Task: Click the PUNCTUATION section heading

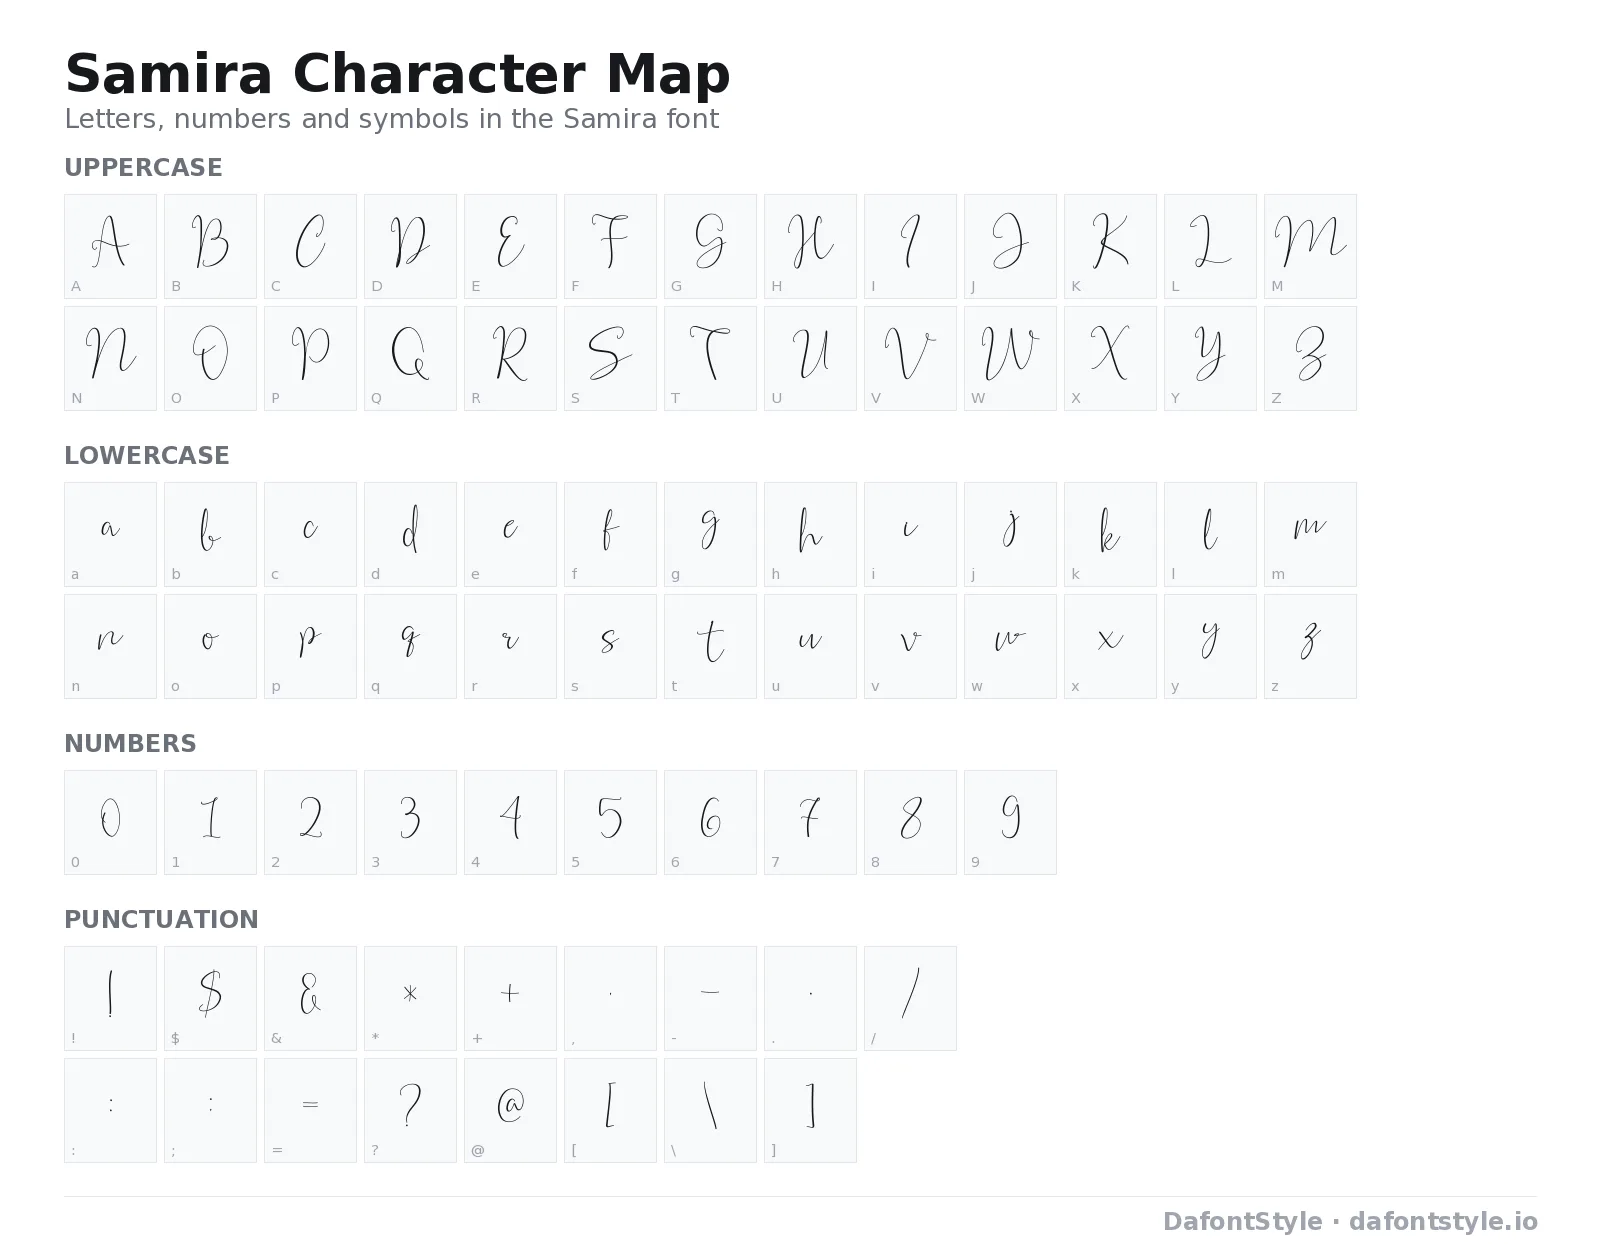Action: (161, 920)
